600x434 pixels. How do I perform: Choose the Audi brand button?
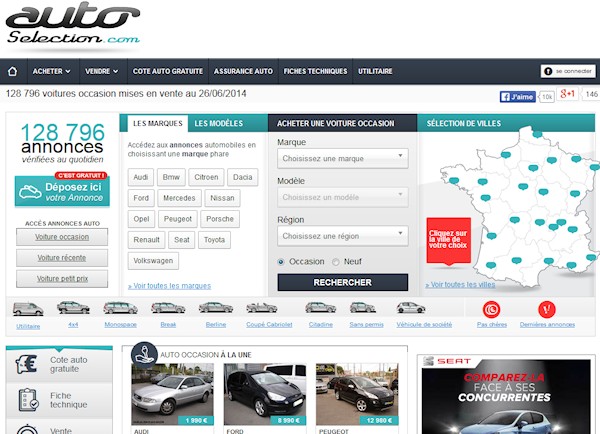point(141,177)
